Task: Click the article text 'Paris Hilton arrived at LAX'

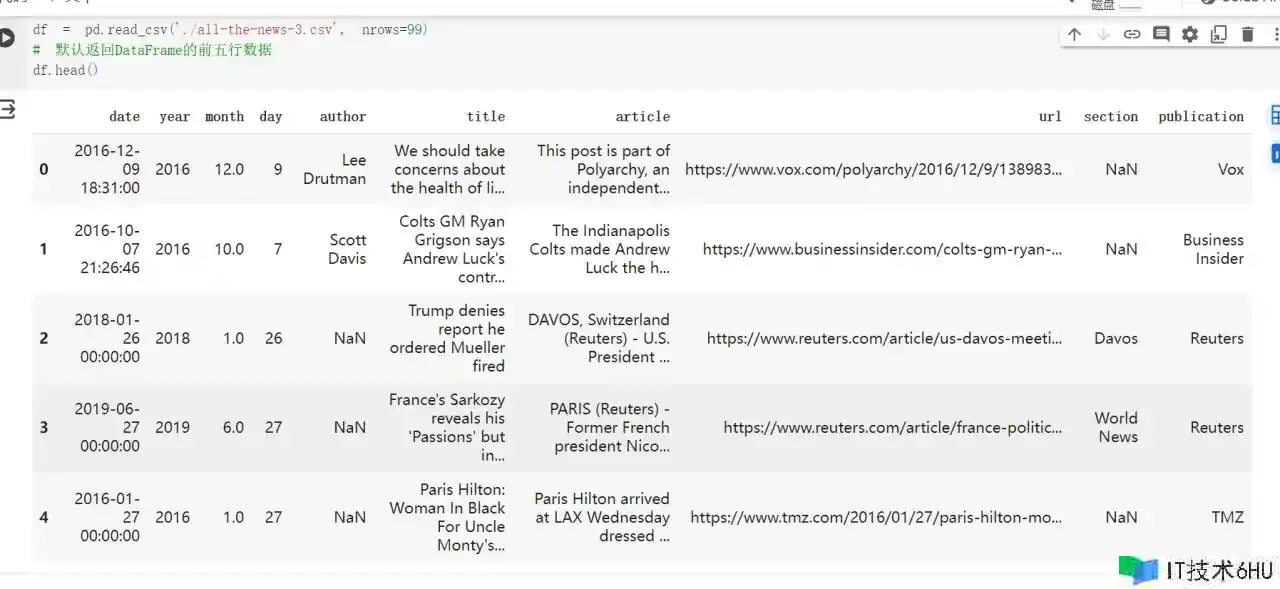Action: 602,517
